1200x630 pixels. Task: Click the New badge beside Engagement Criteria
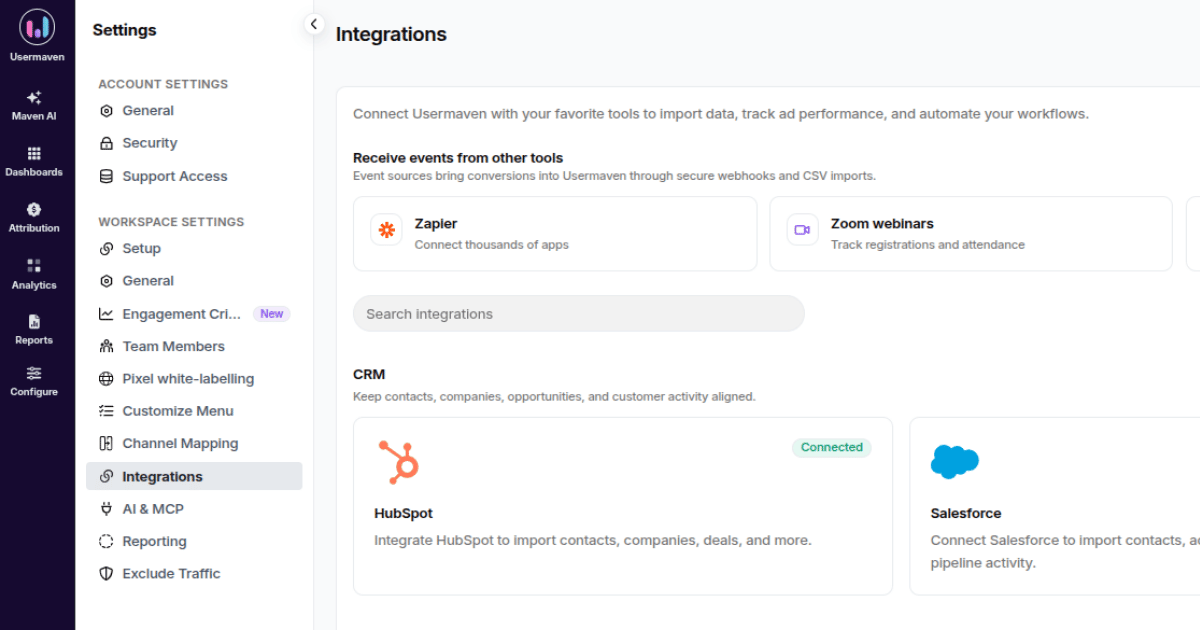click(272, 314)
